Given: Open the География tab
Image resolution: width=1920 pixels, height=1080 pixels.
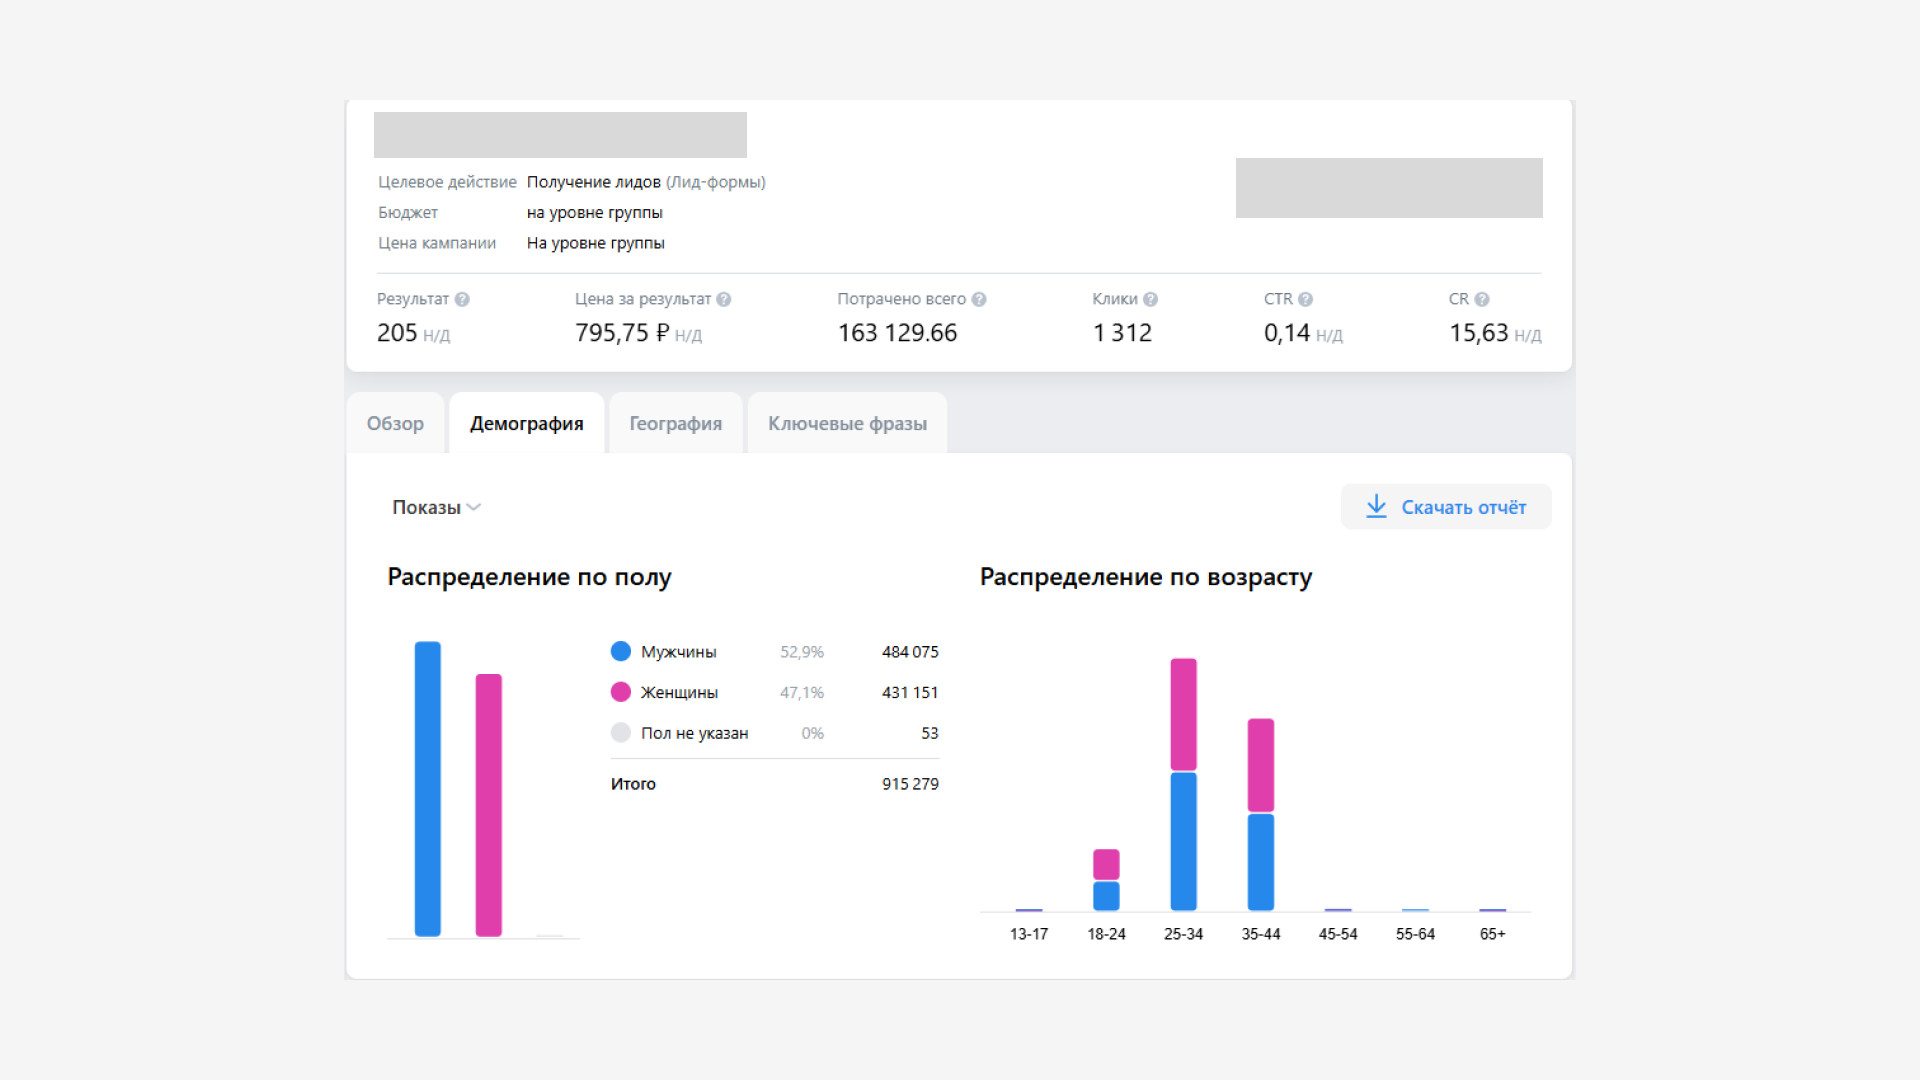Looking at the screenshot, I should 675,423.
